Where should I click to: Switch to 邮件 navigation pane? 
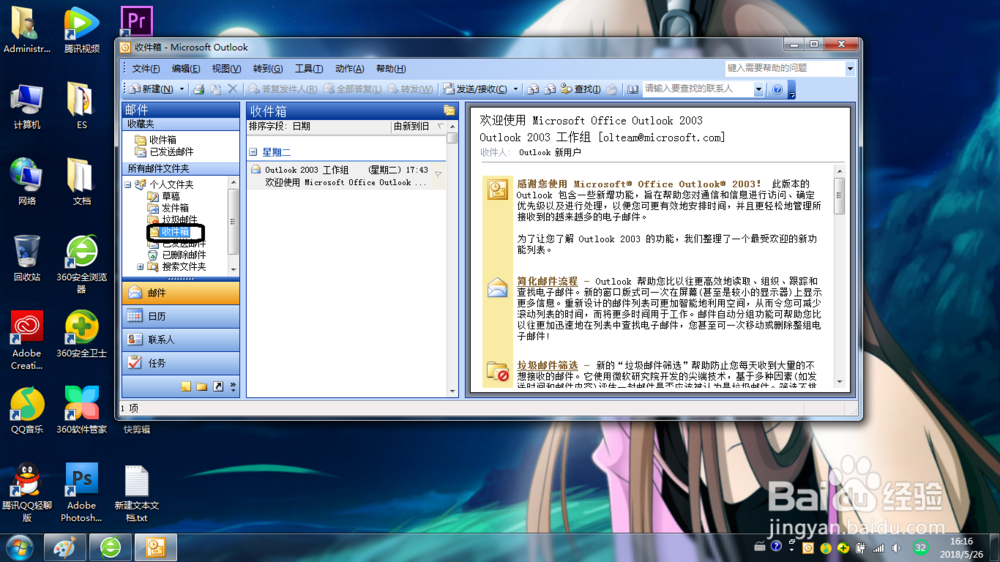pyautogui.click(x=180, y=293)
